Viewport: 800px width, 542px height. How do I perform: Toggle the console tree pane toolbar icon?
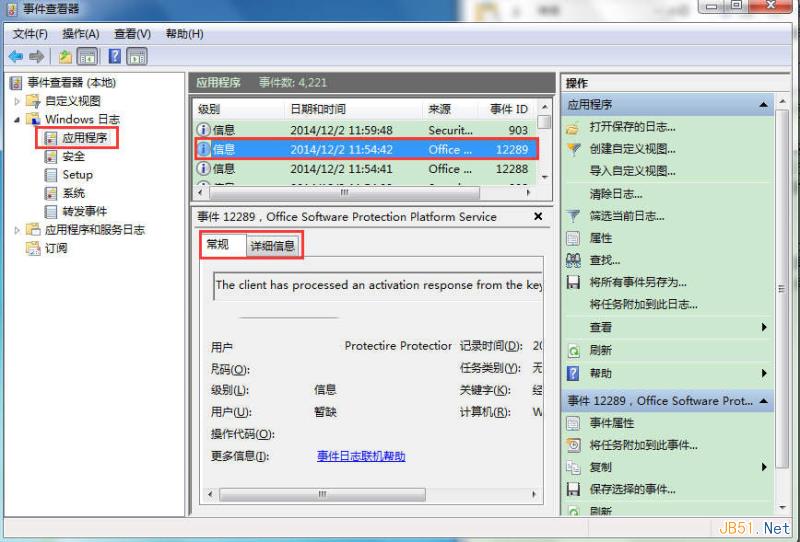[87, 56]
